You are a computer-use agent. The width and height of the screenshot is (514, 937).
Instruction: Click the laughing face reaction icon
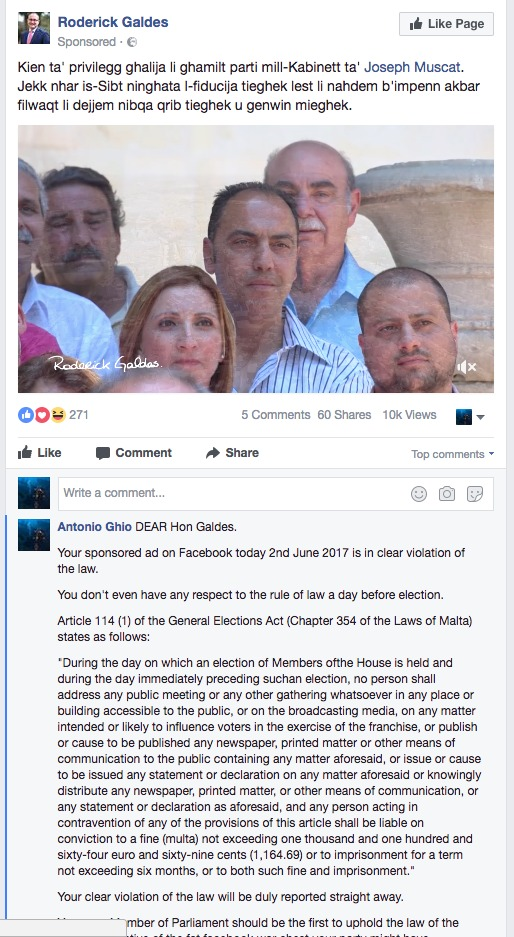tap(58, 415)
